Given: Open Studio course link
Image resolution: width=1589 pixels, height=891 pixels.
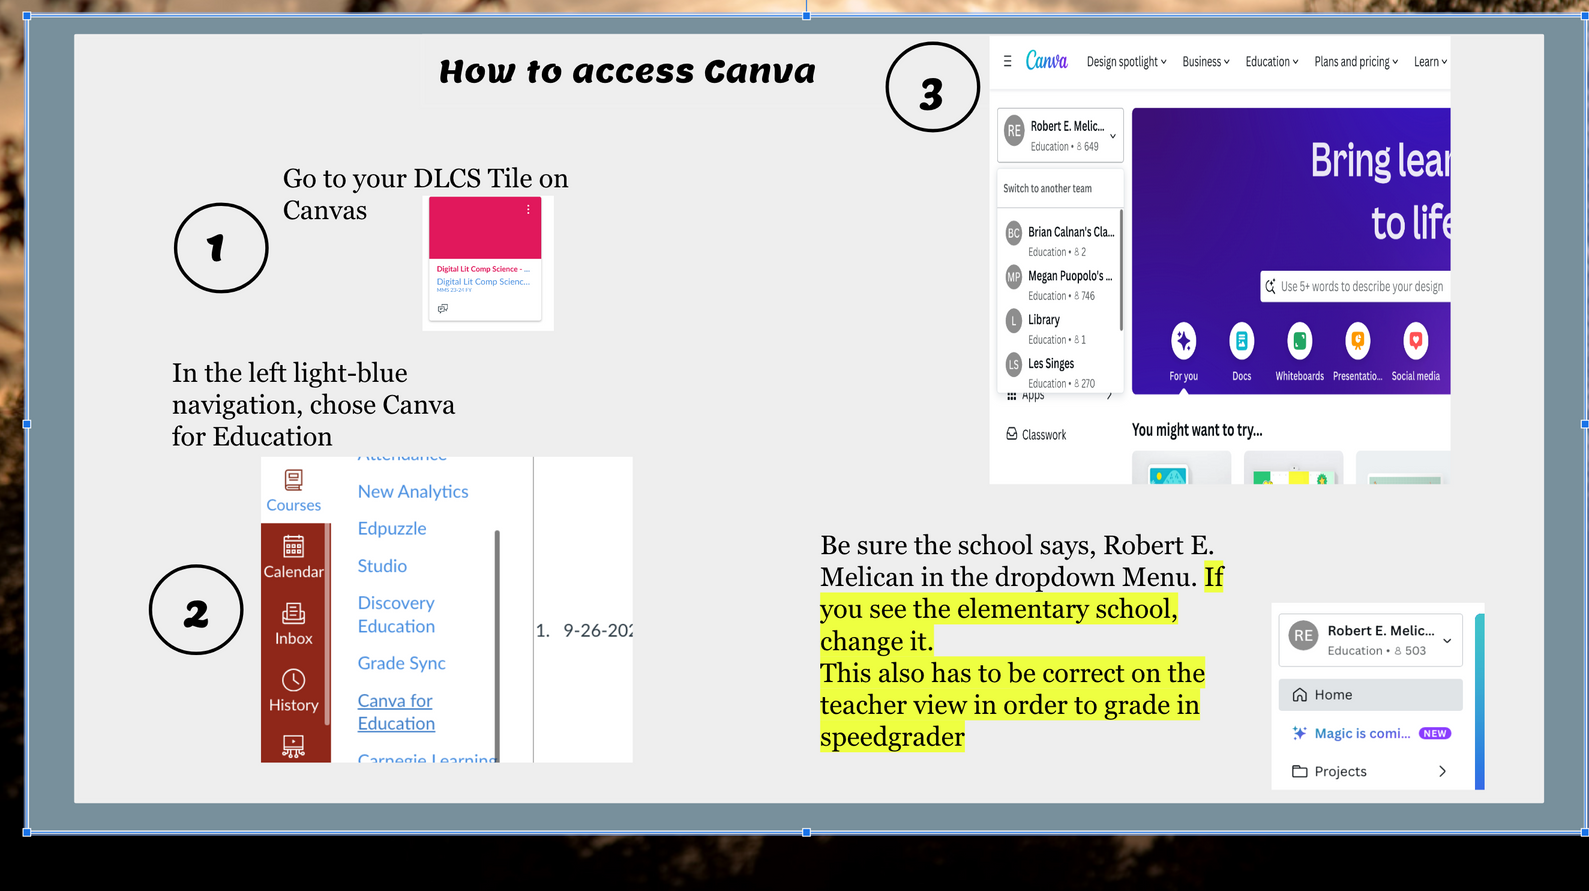Looking at the screenshot, I should tap(382, 566).
